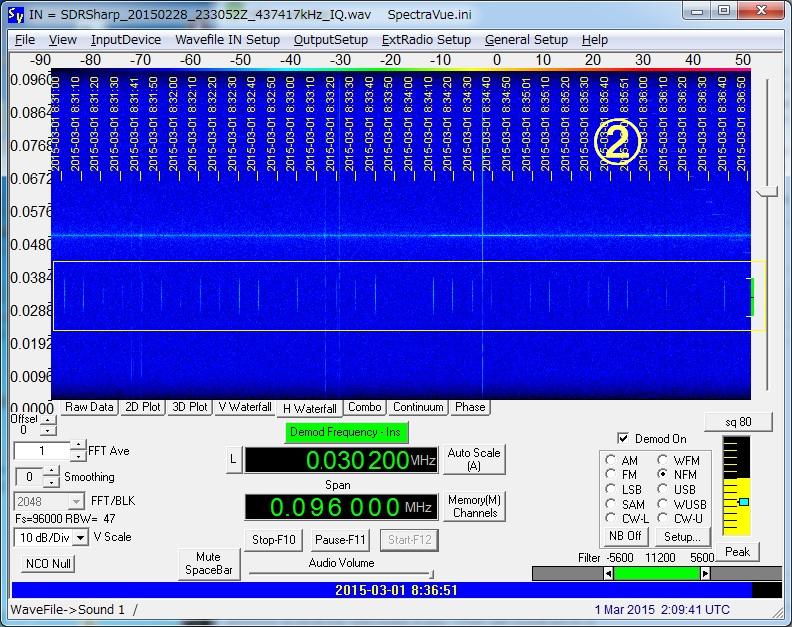Click the Start-F12 button

point(409,540)
